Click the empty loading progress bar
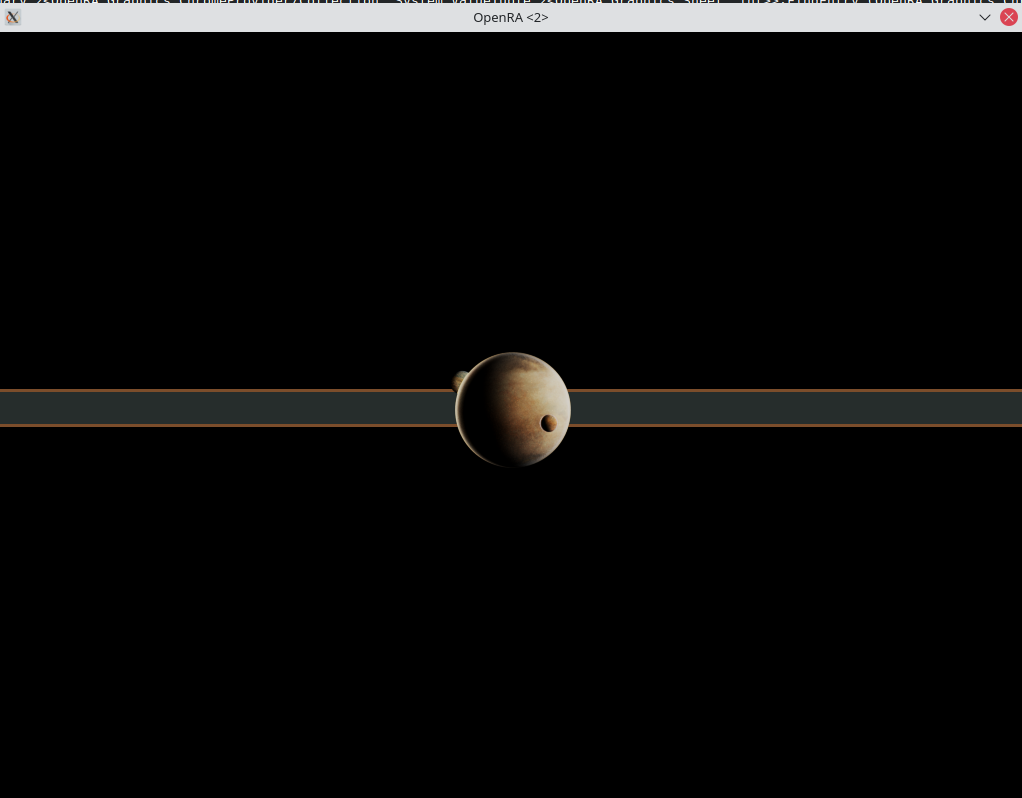Screen dimensions: 1022x798 (250, 408)
